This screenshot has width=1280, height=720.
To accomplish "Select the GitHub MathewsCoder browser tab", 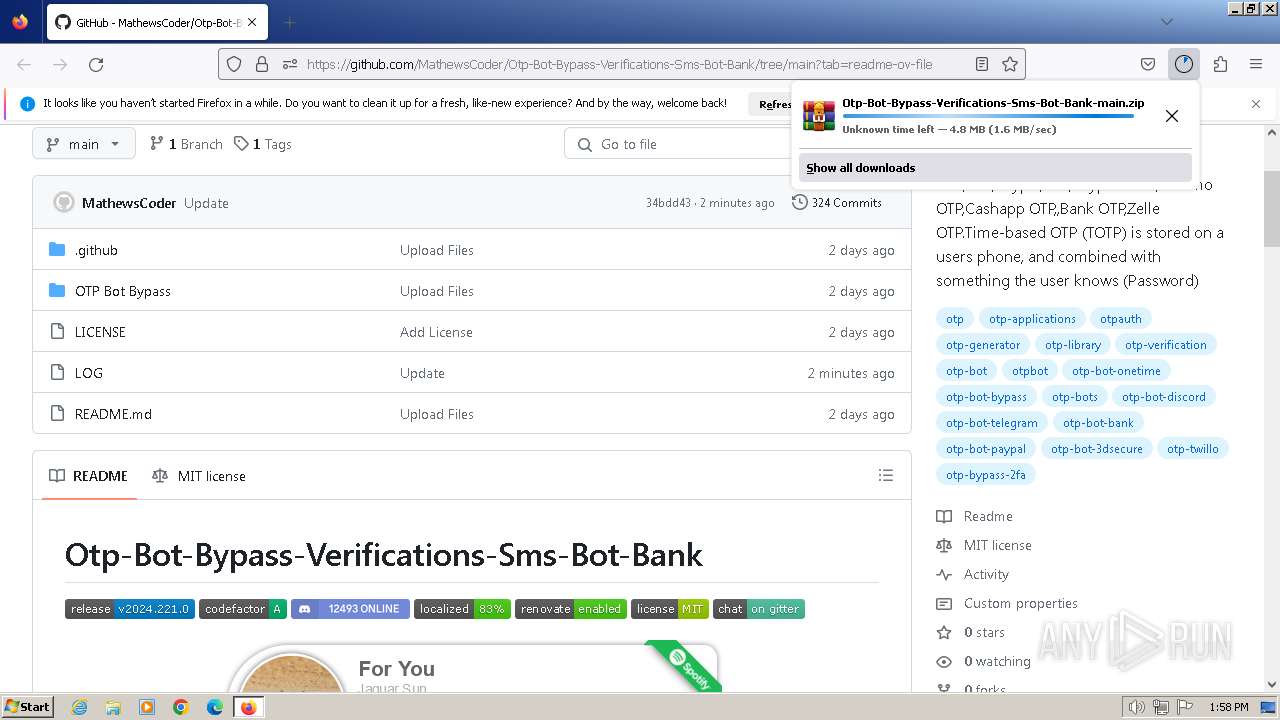I will coord(155,22).
